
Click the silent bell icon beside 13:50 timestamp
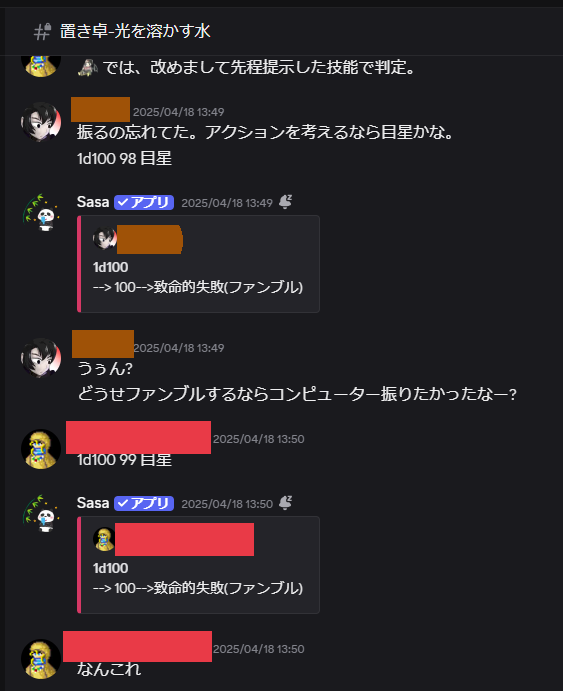[x=285, y=503]
